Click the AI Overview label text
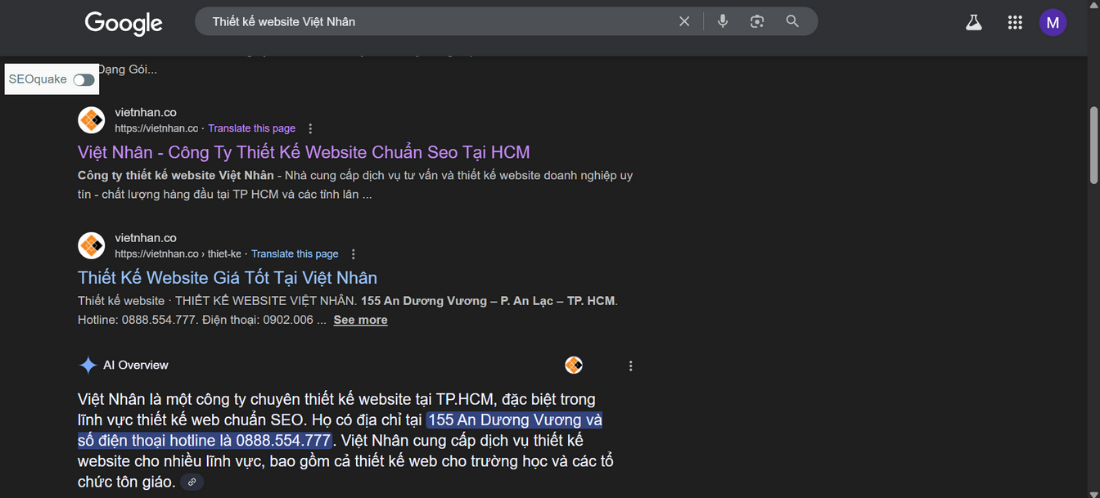 (135, 365)
